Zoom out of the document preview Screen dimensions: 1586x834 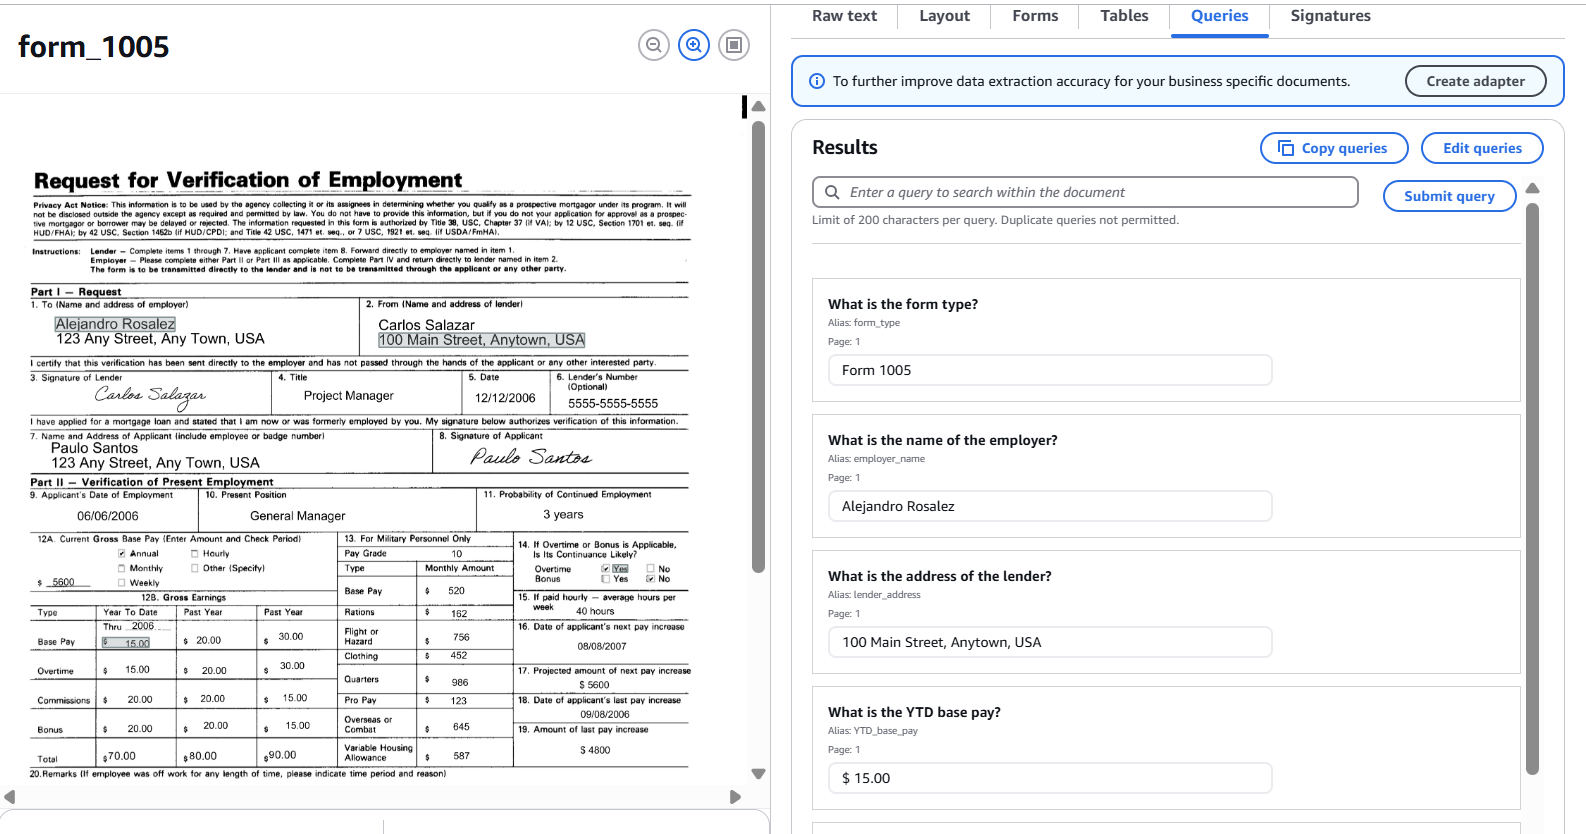(x=654, y=45)
